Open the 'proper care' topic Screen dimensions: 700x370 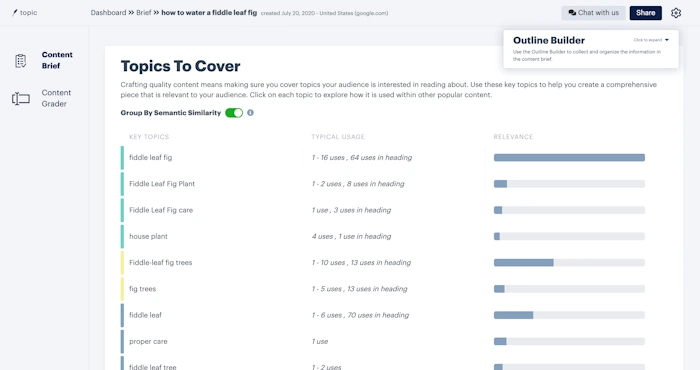tap(148, 341)
